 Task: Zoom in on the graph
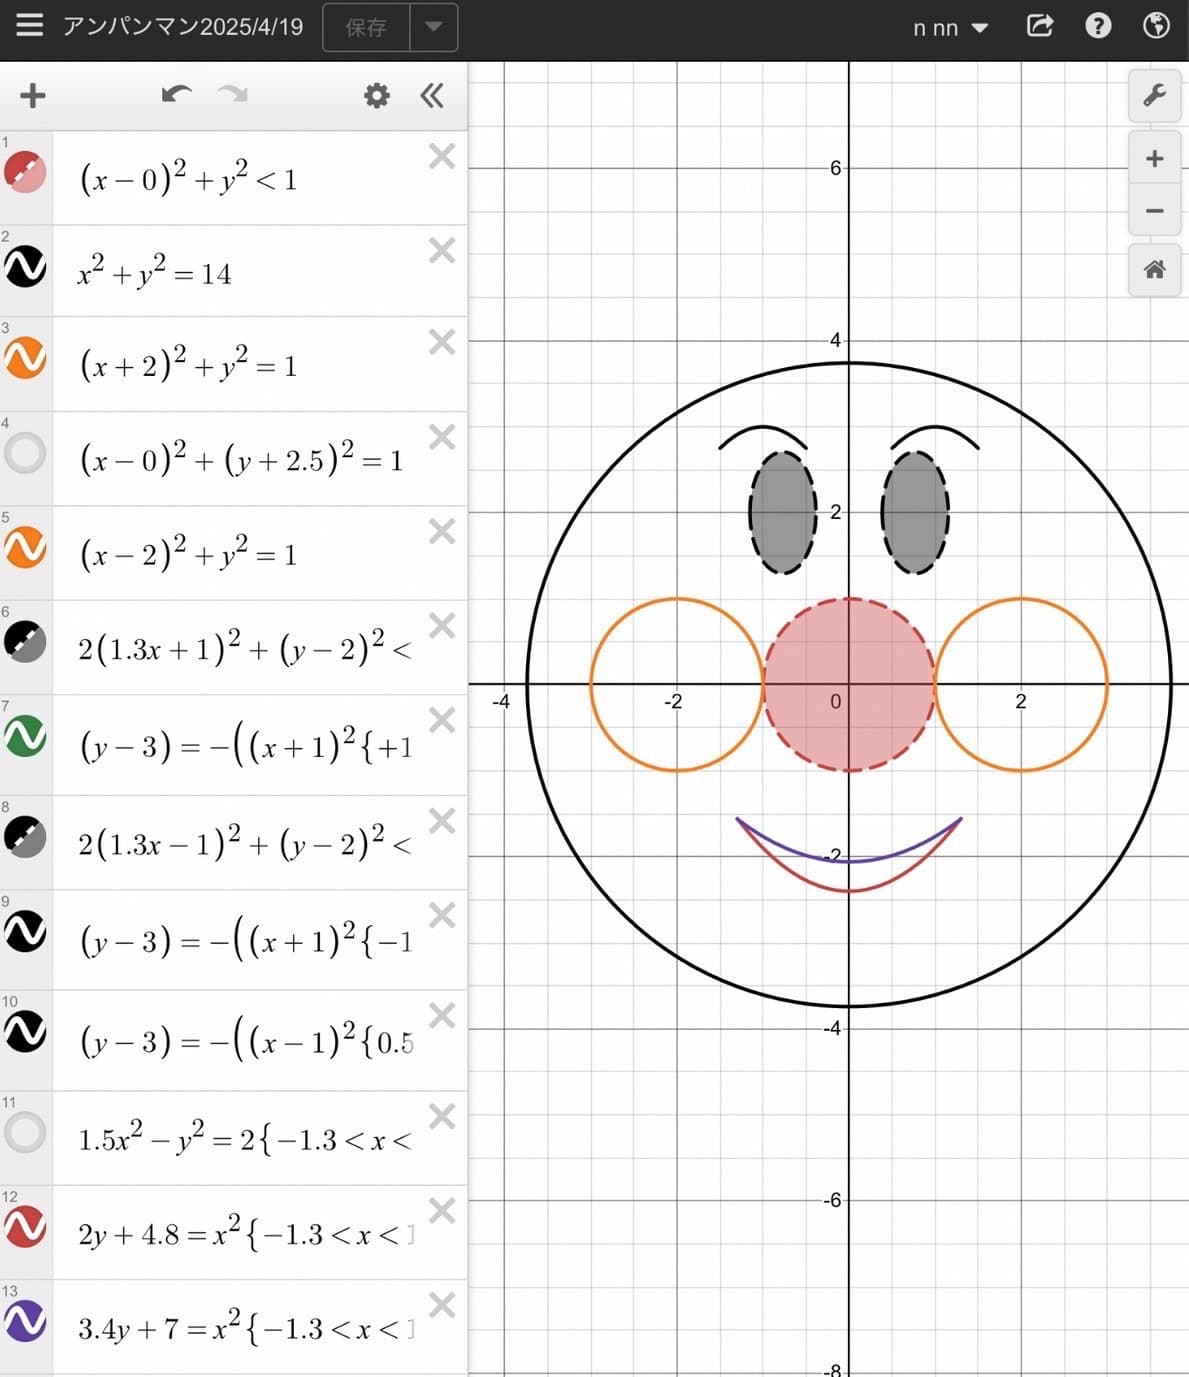1154,159
